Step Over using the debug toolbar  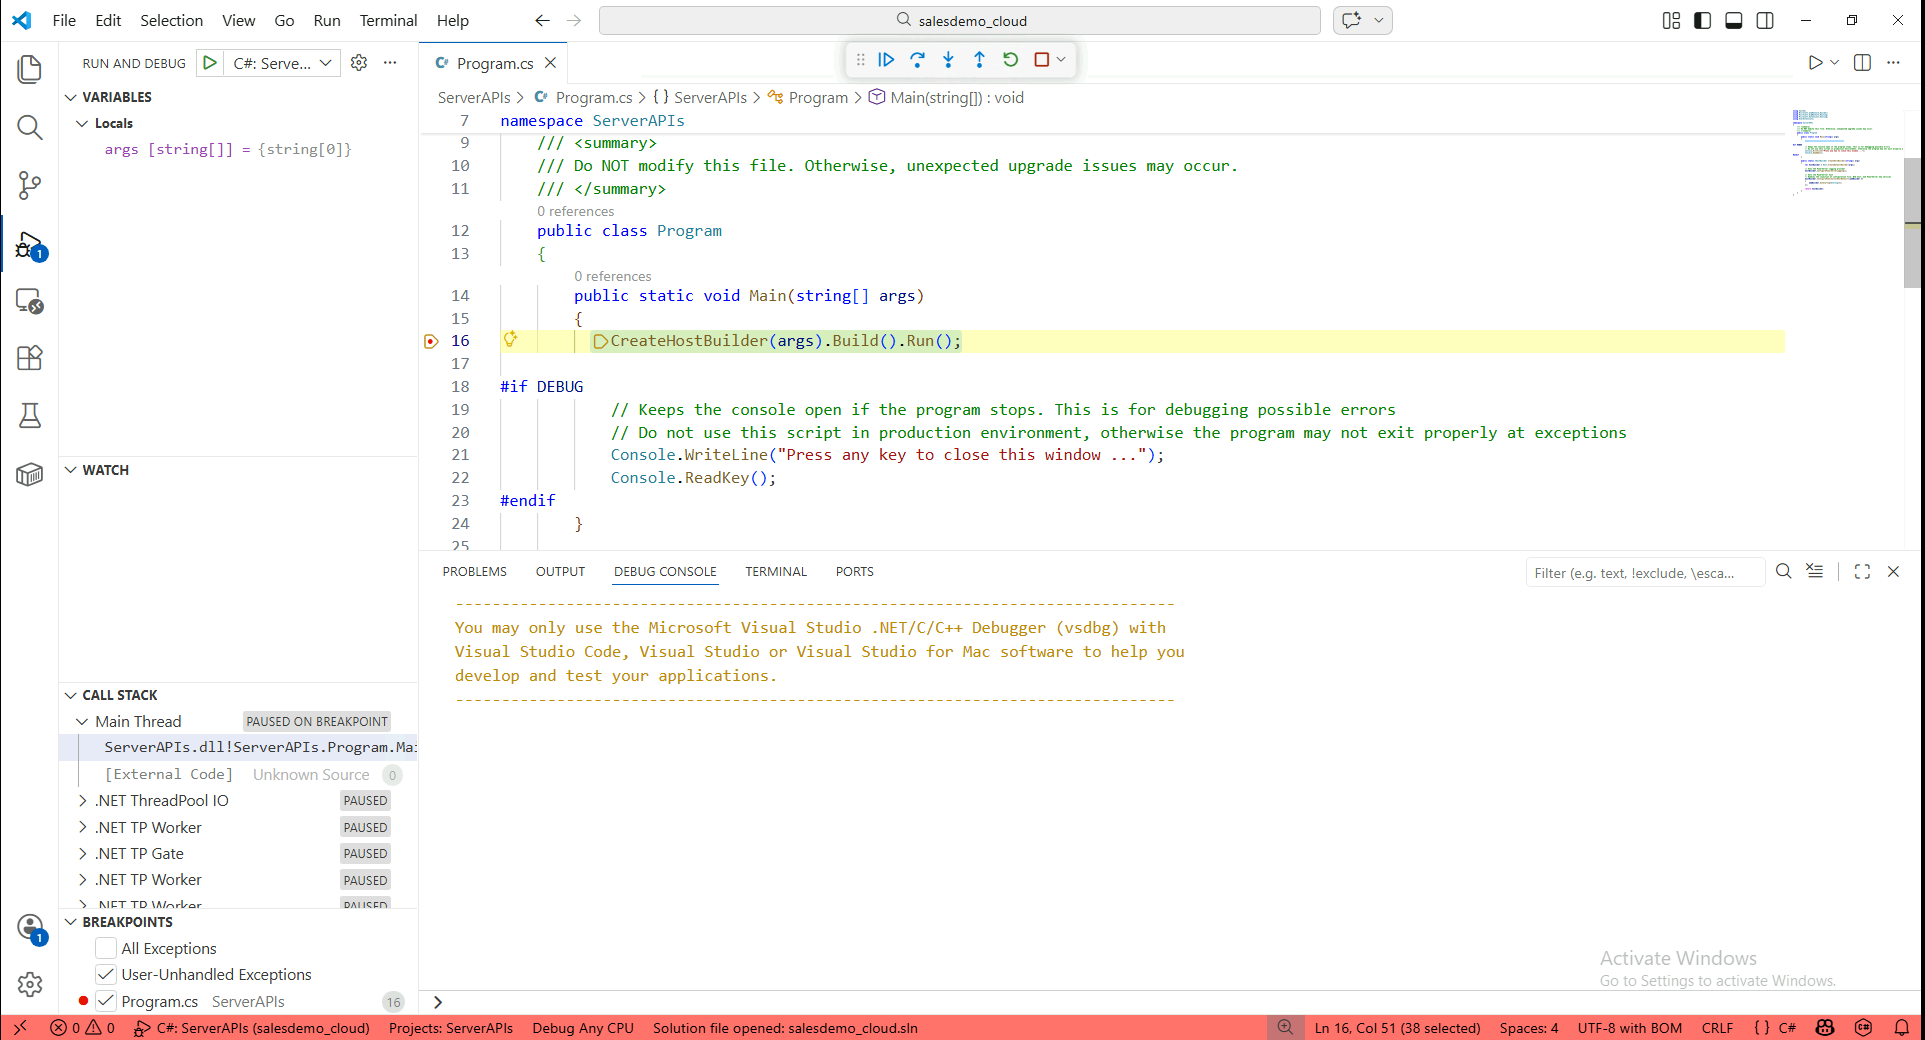(x=917, y=60)
